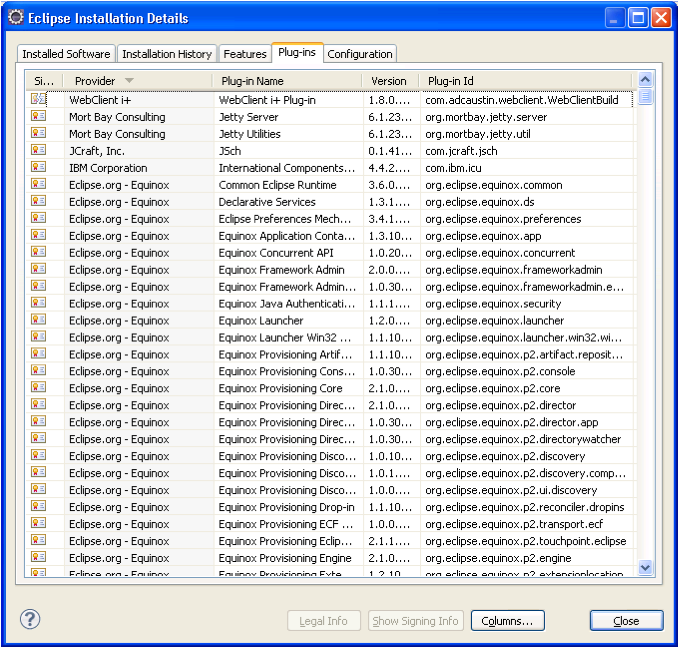Click the scrollbar up arrow
The height and width of the screenshot is (648, 679).
point(645,79)
